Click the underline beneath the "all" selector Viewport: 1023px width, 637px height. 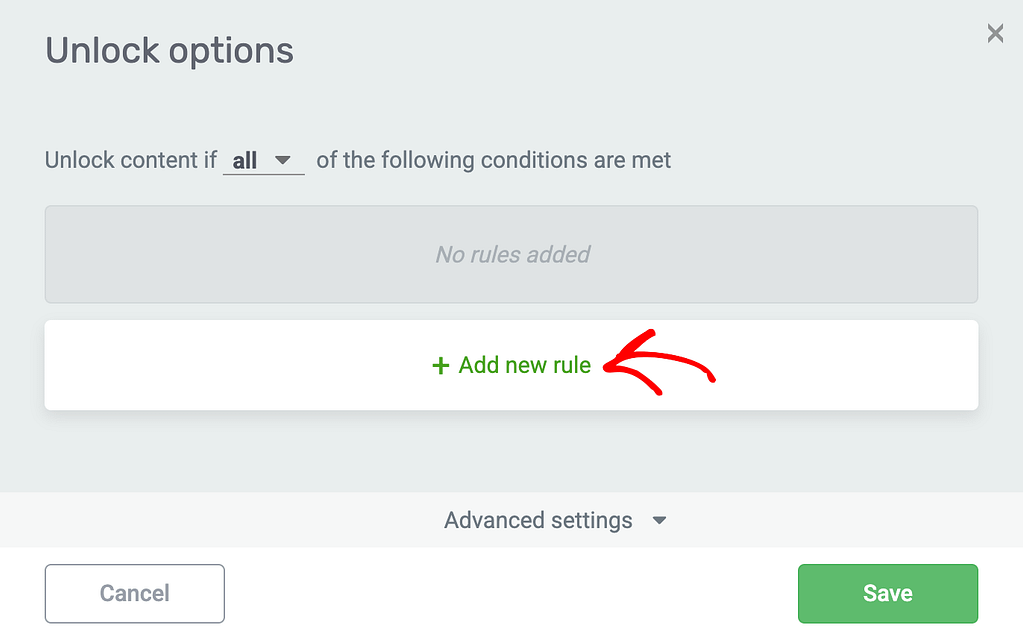point(263,175)
